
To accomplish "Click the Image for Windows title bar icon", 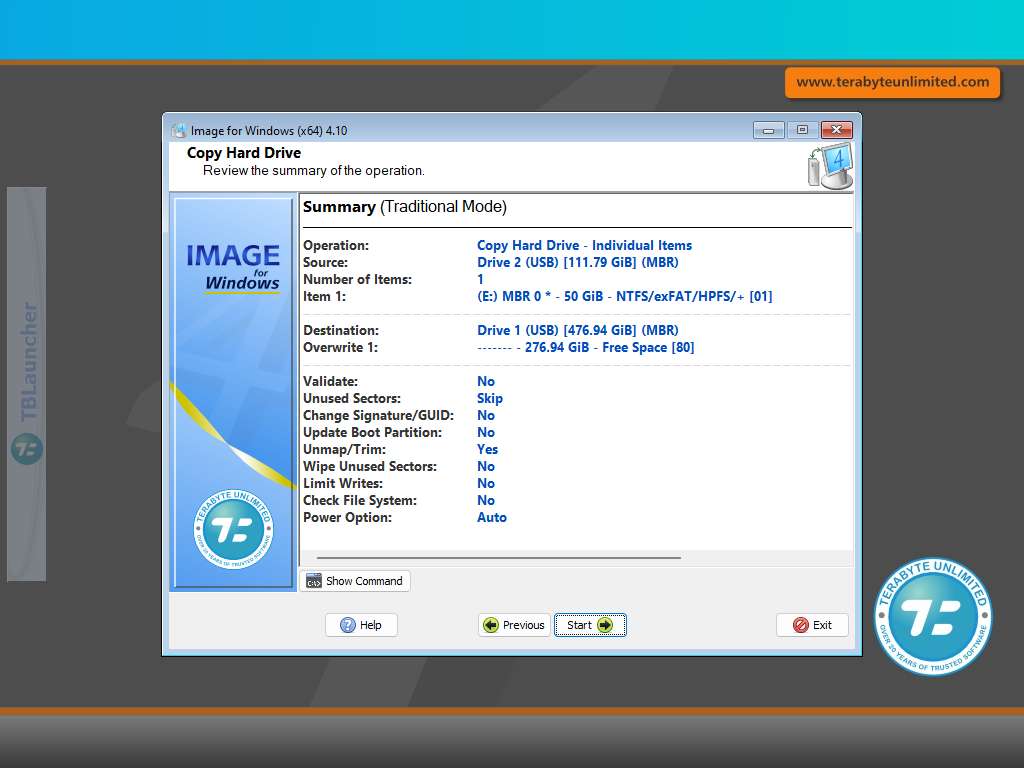I will (178, 131).
